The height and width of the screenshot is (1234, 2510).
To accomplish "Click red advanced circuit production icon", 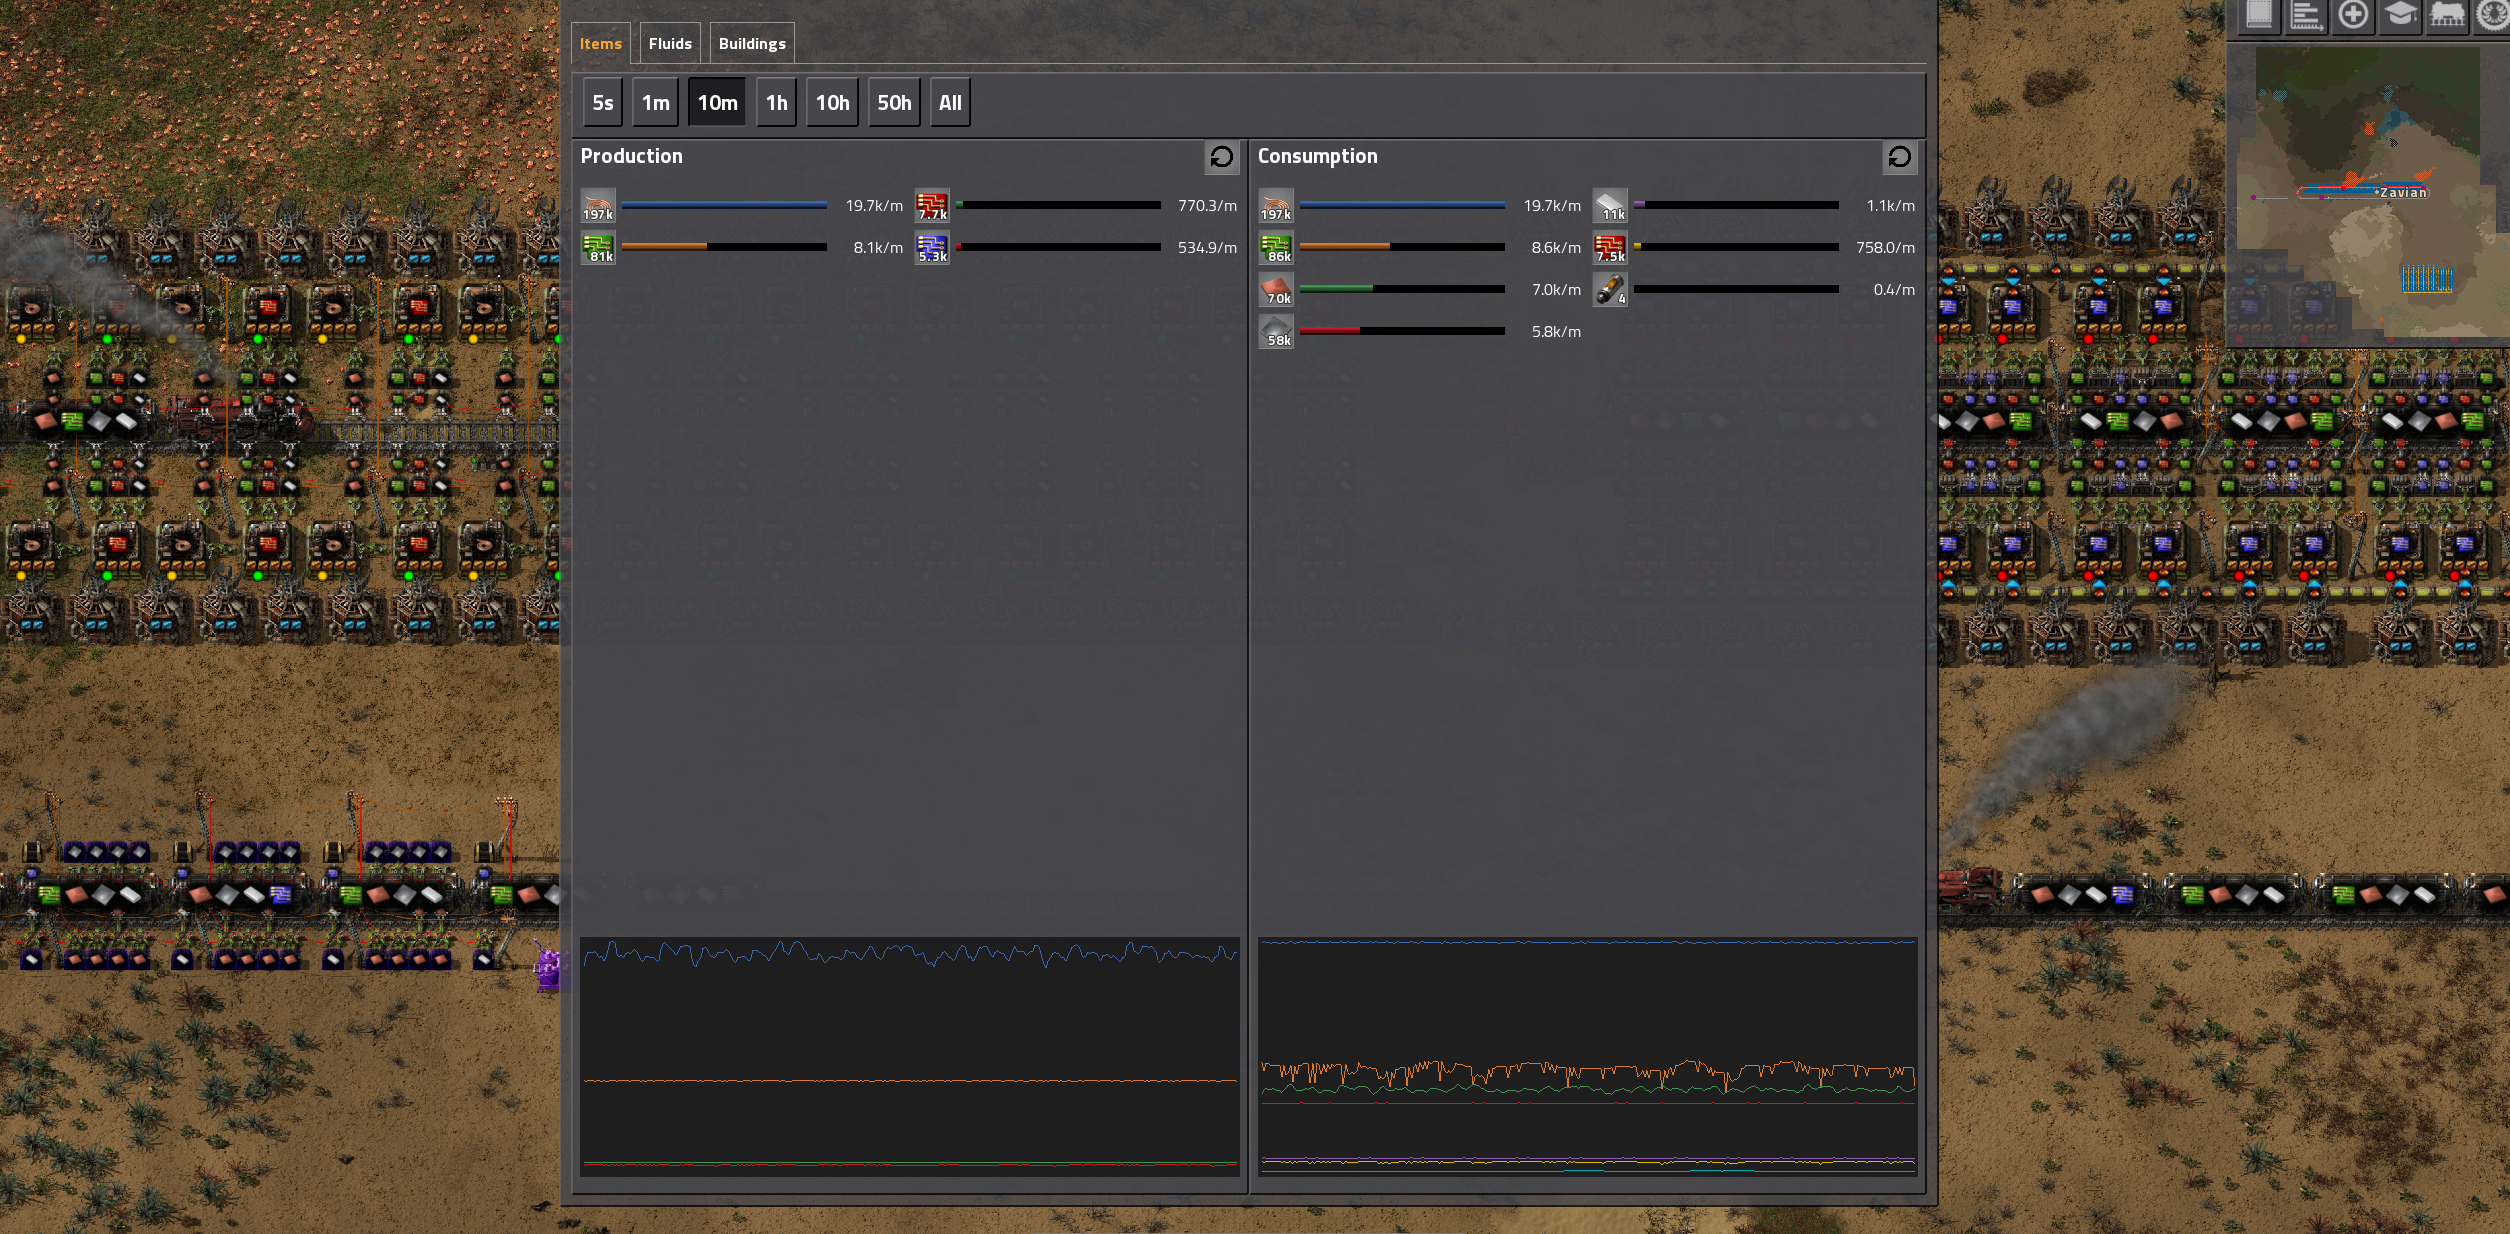I will 932,205.
